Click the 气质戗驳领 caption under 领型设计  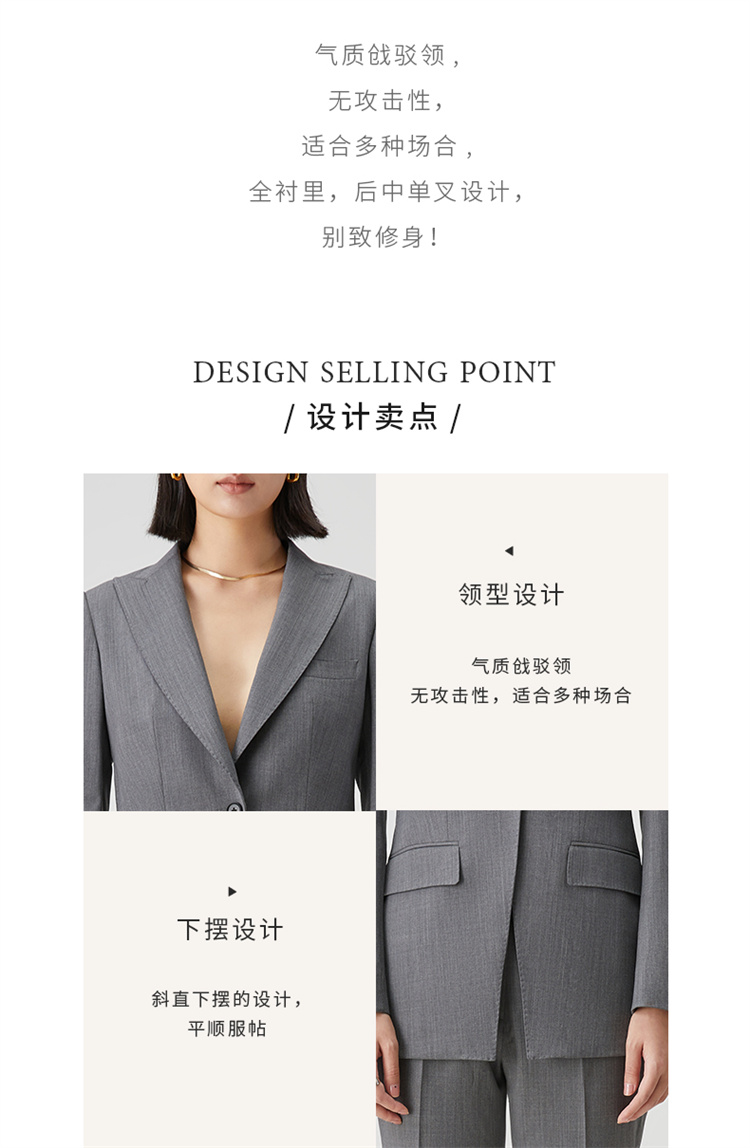(521, 666)
